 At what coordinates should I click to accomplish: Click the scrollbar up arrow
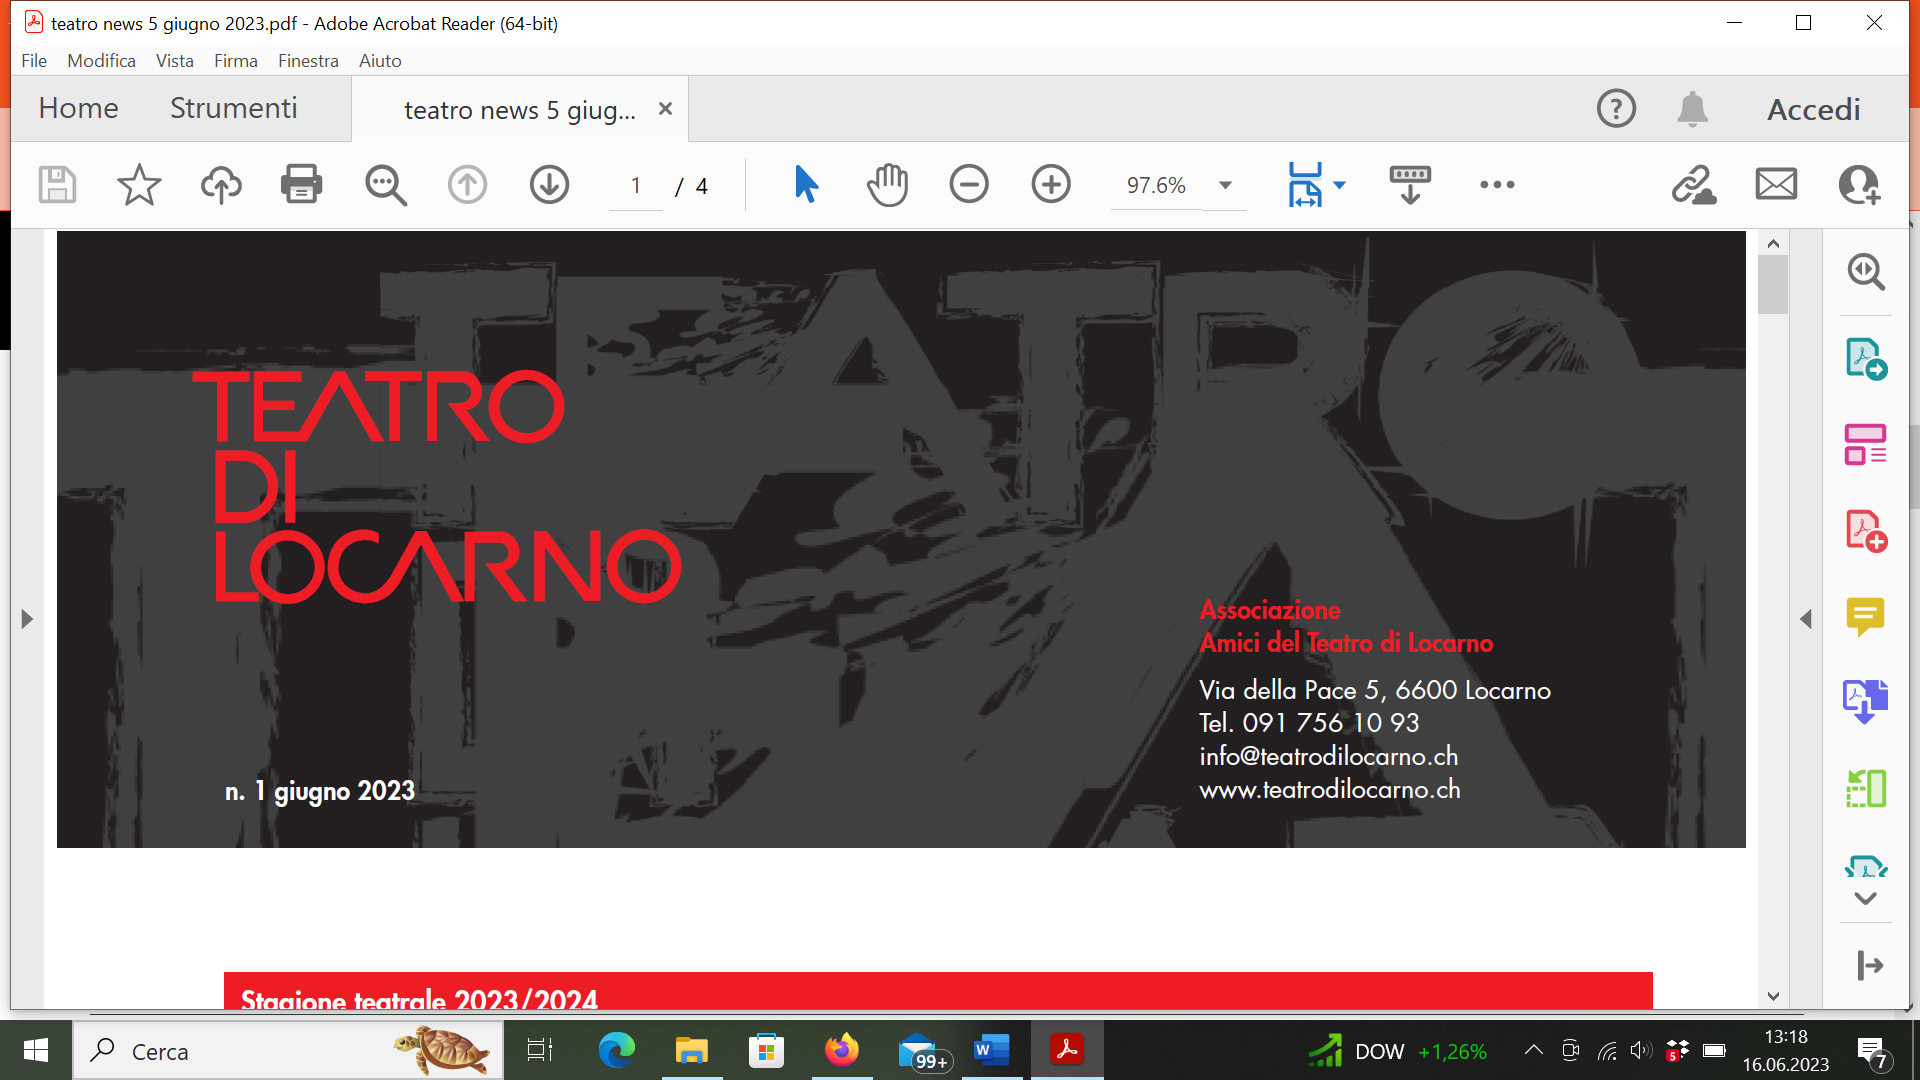(1773, 243)
